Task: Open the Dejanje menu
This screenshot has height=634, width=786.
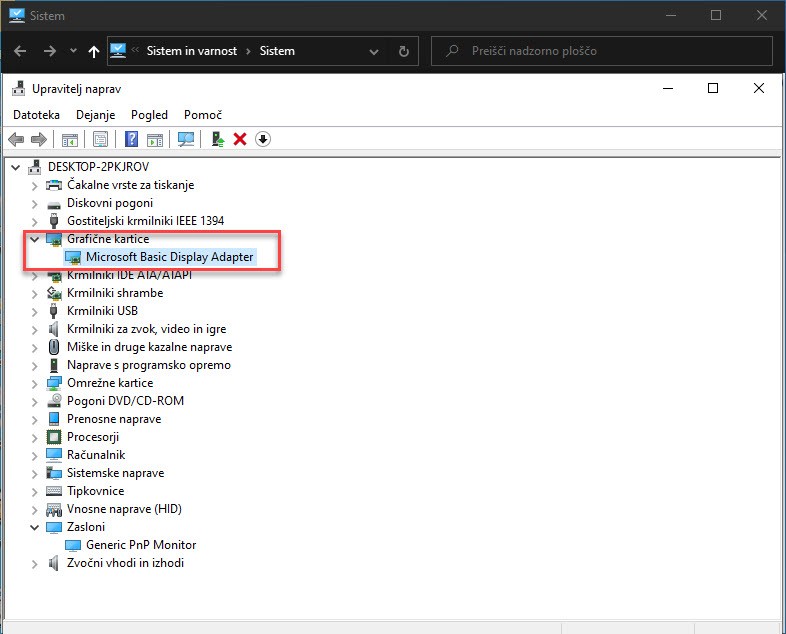Action: click(x=95, y=115)
